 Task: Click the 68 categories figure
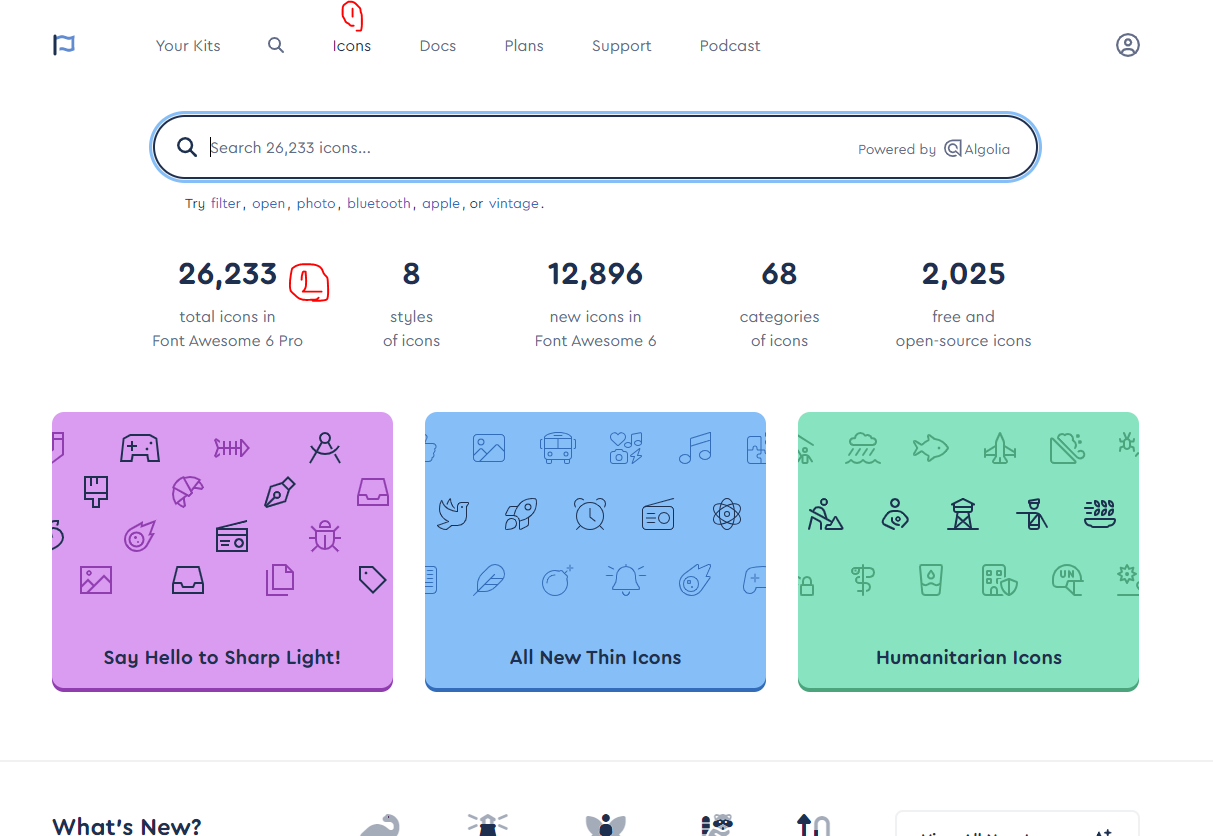click(x=779, y=273)
